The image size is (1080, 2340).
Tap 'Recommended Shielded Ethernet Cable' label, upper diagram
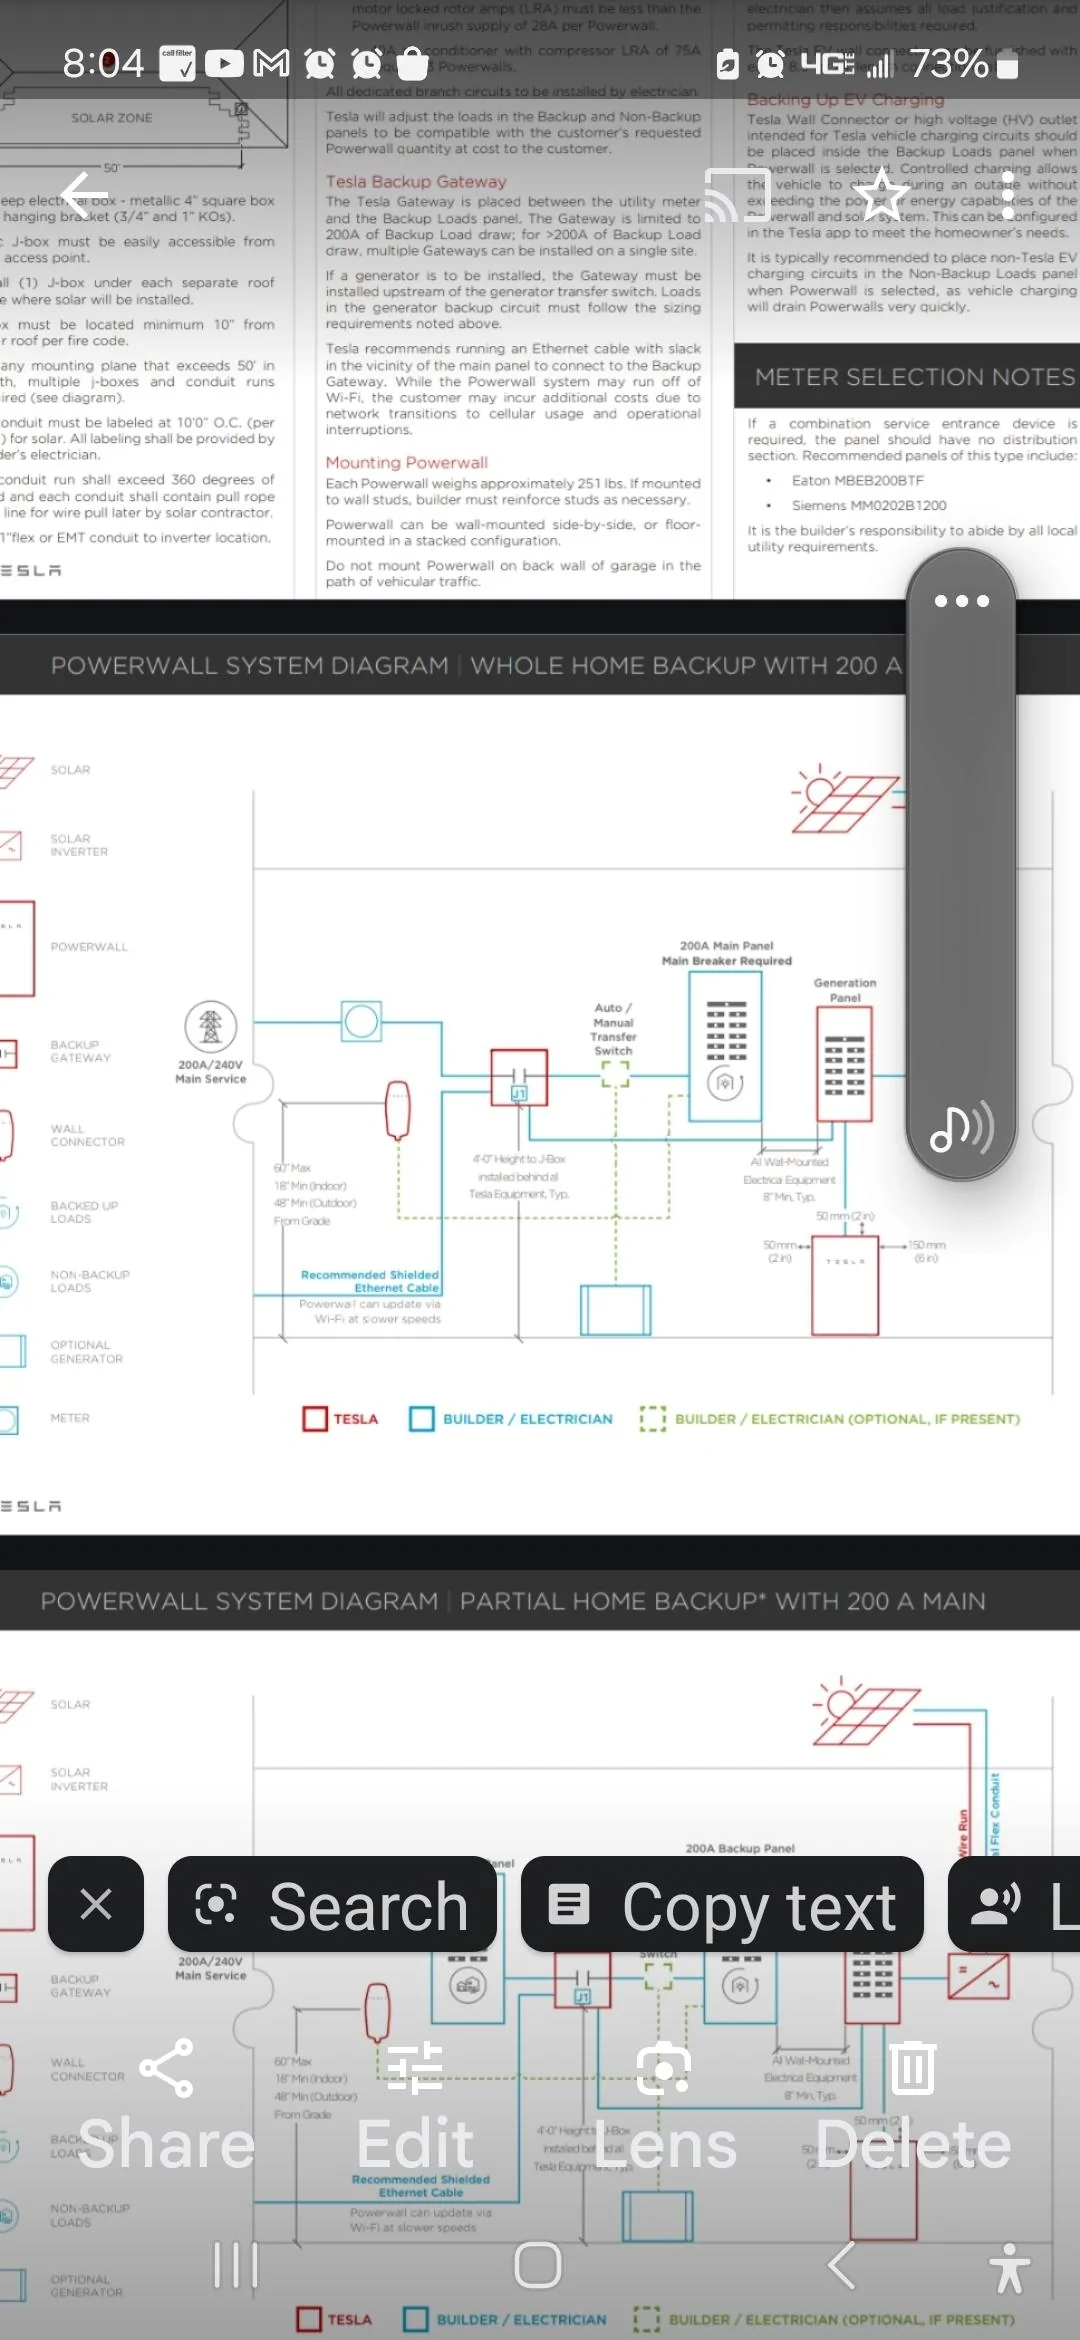pyautogui.click(x=370, y=1281)
